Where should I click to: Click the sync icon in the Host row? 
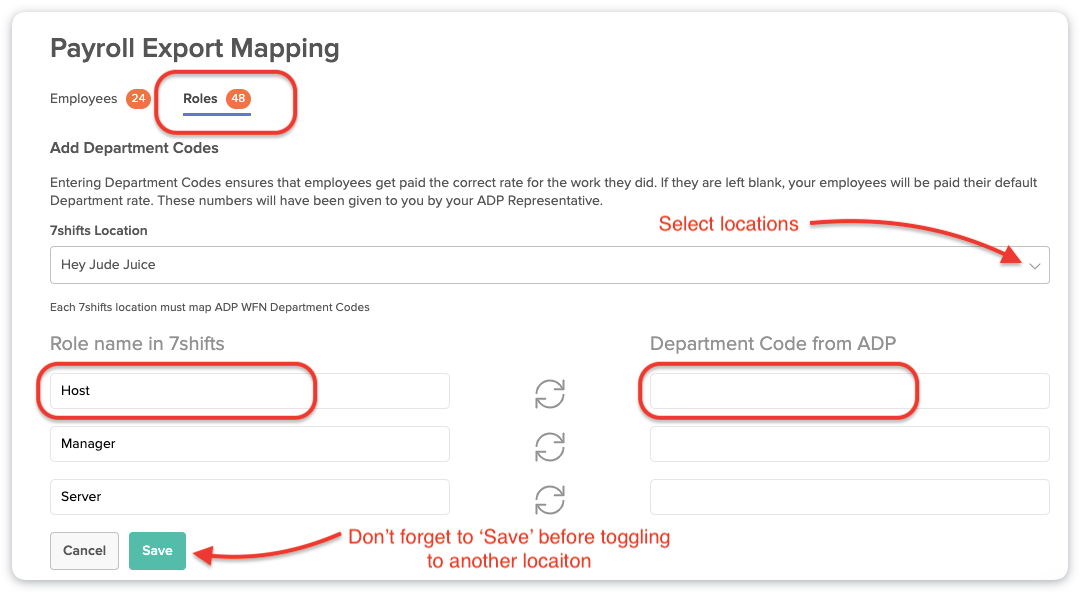550,392
